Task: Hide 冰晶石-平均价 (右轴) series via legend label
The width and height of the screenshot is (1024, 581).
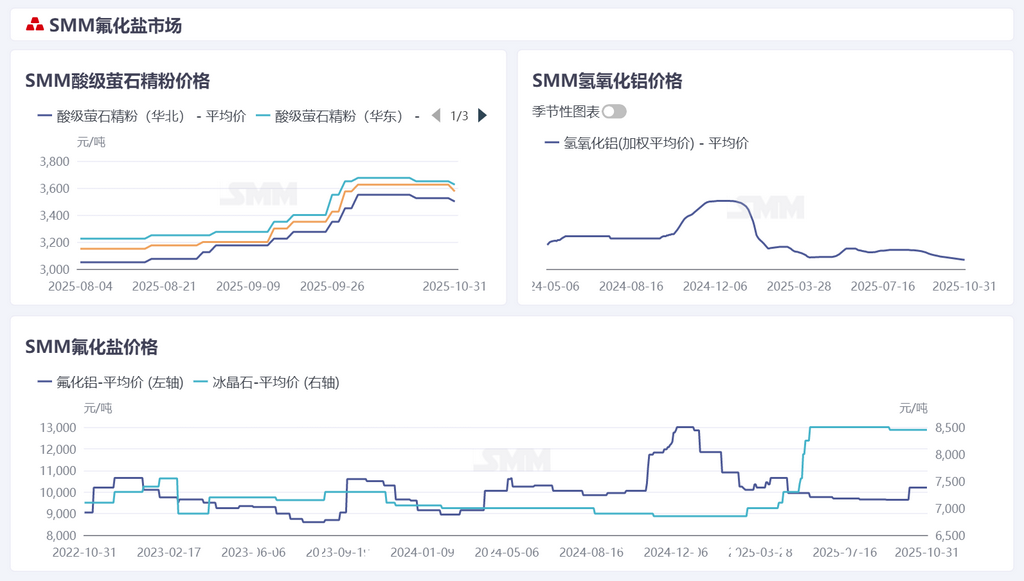Action: point(275,382)
